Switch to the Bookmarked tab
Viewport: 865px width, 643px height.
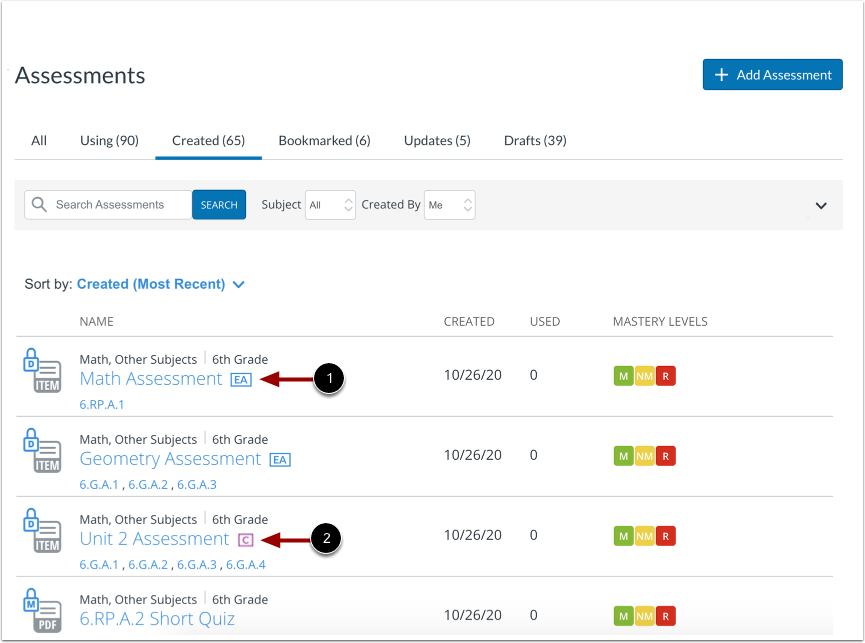coord(324,140)
